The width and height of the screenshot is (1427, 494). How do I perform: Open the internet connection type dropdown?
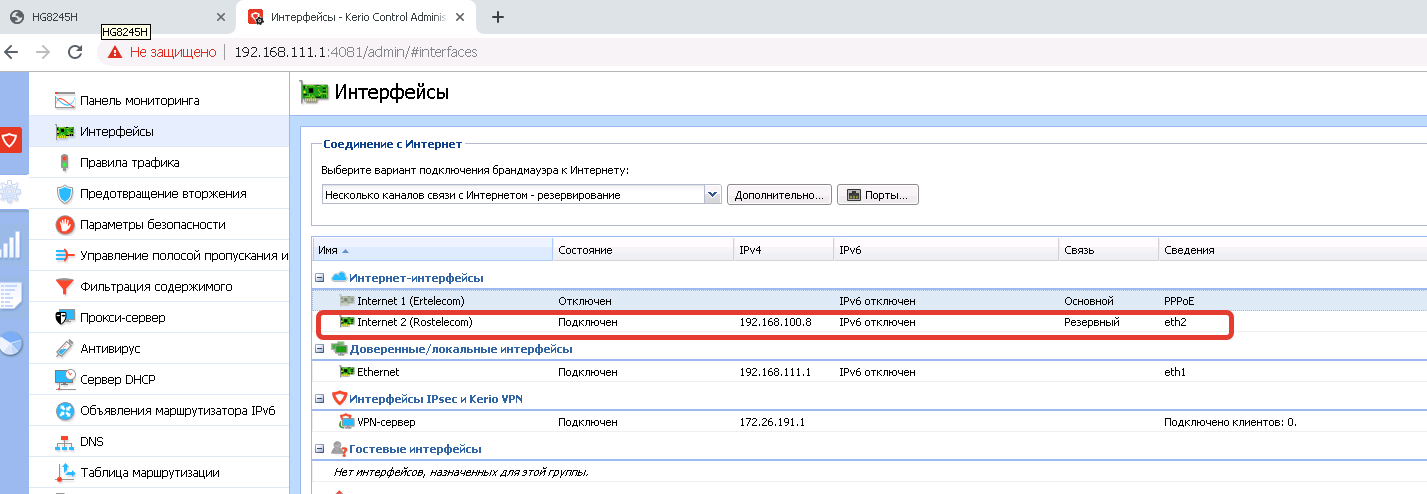(x=713, y=195)
